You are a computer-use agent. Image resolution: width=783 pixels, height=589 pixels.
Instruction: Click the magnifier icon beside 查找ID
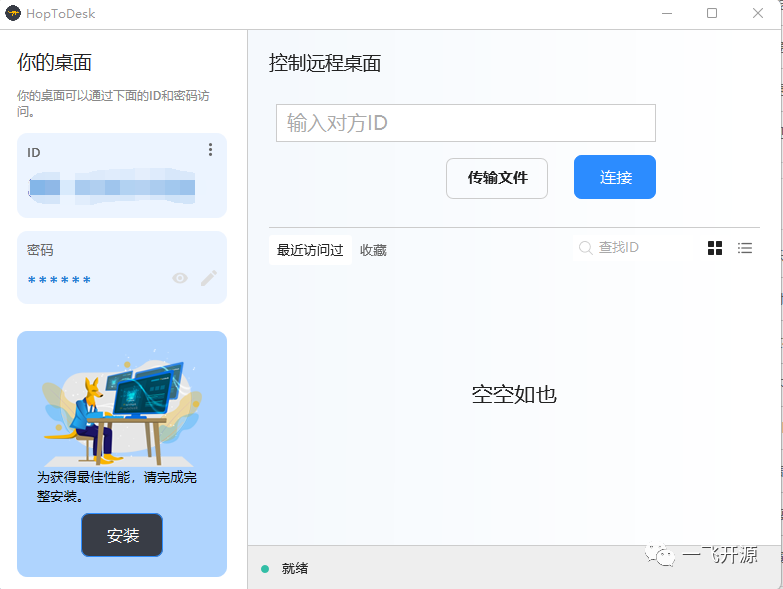tap(586, 247)
